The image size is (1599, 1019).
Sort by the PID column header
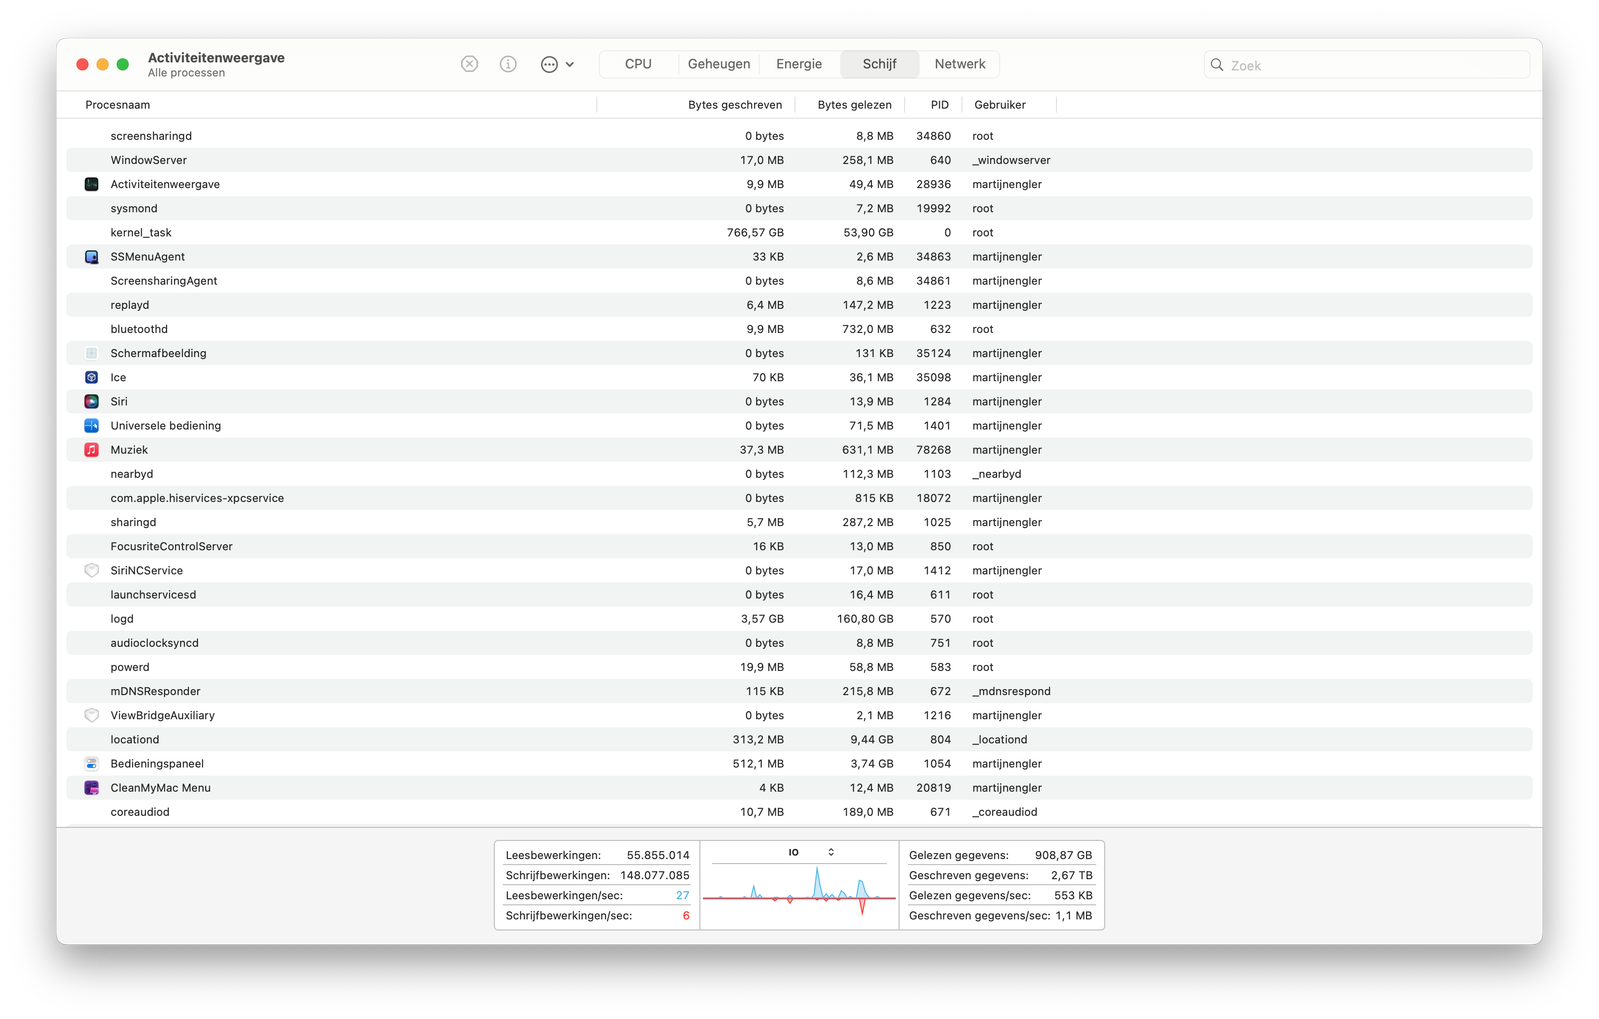pos(939,105)
